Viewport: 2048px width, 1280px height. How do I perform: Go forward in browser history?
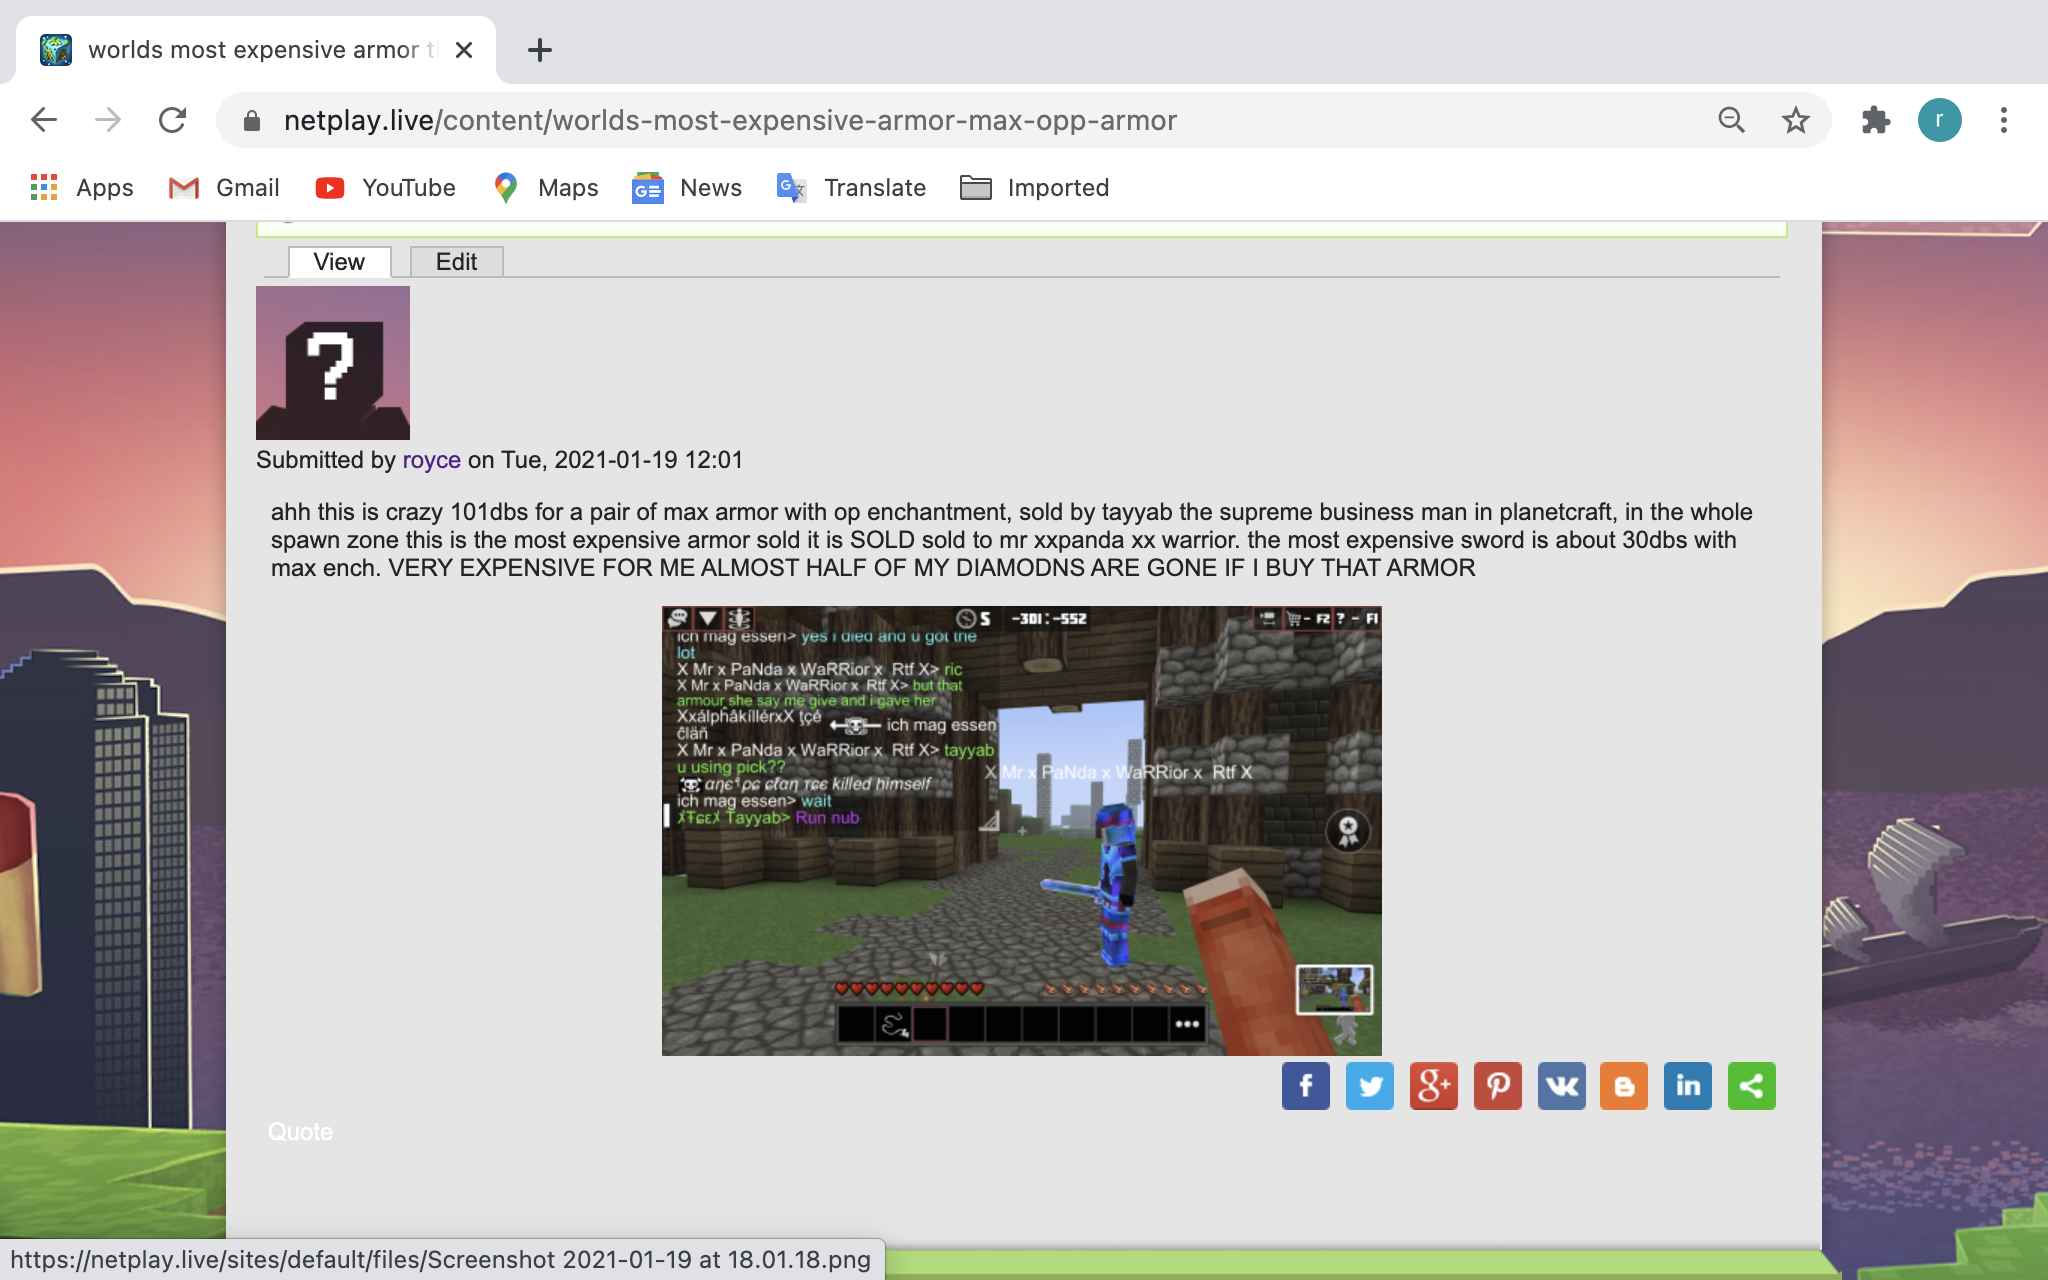pos(107,120)
